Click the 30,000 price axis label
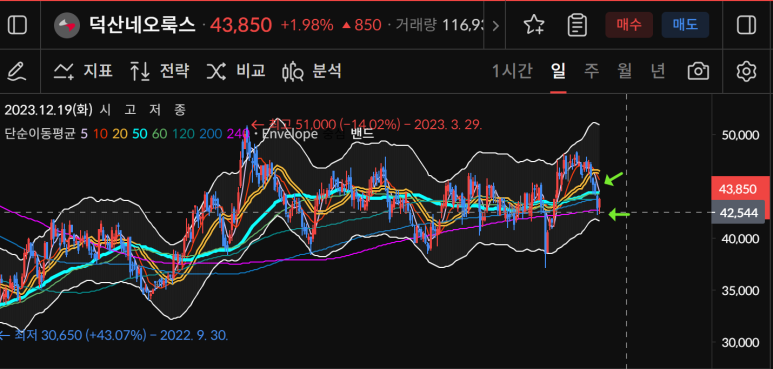773x369 pixels. (741, 343)
